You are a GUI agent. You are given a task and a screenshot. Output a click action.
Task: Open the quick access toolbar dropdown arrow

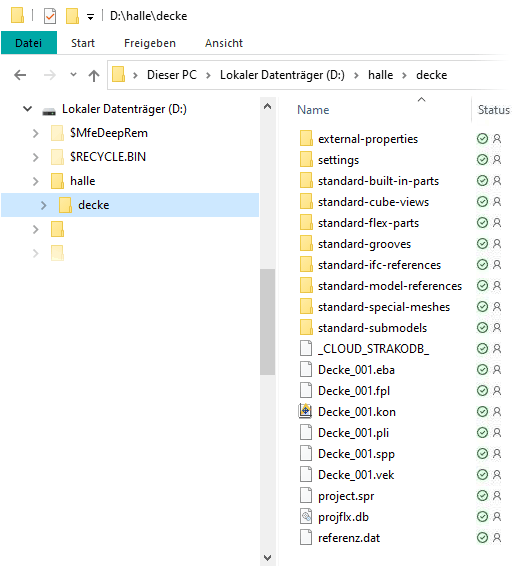90,17
